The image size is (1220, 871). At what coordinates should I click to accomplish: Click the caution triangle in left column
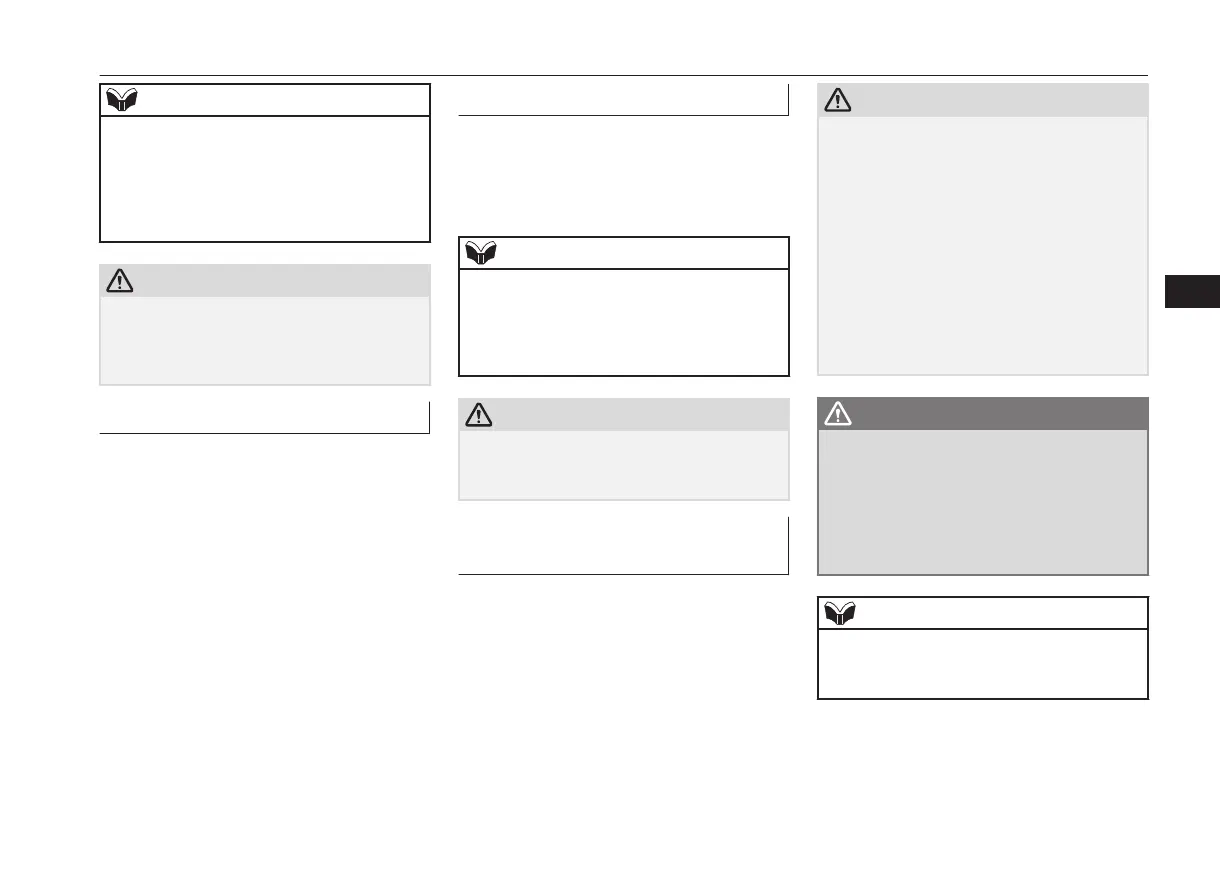[119, 281]
